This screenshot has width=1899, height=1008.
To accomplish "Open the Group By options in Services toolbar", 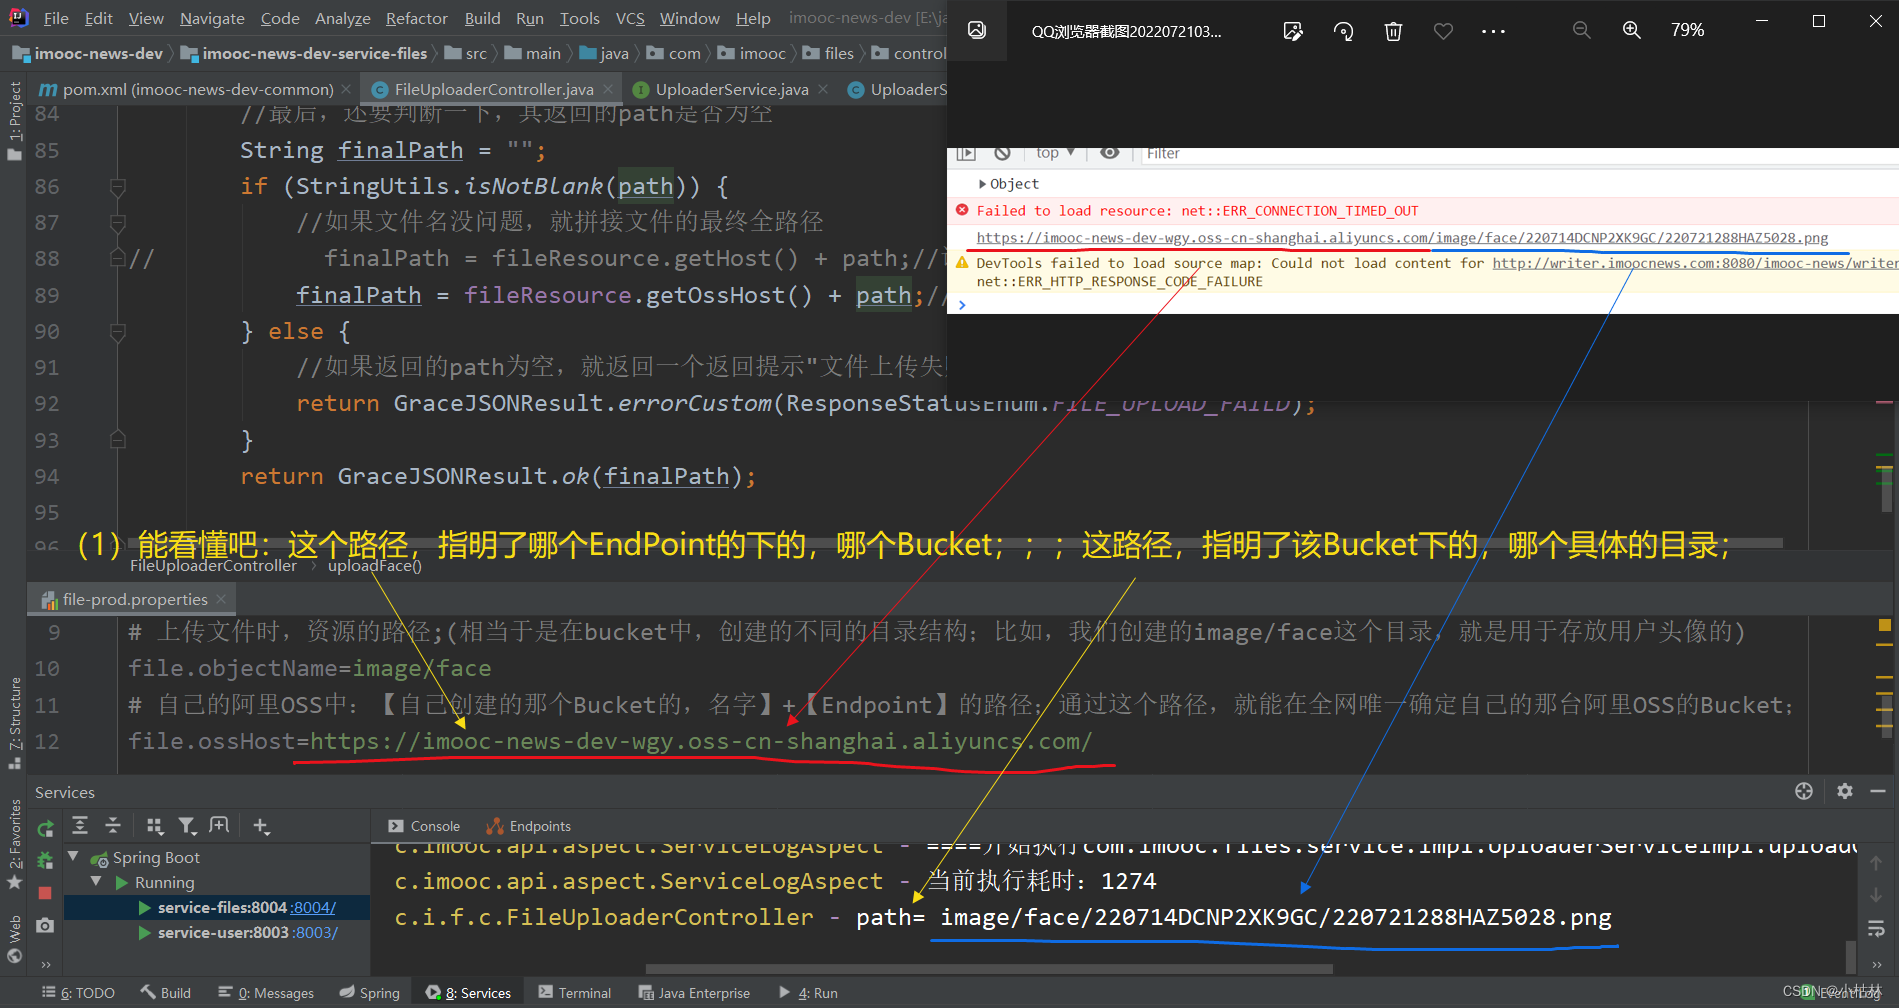I will [x=155, y=825].
